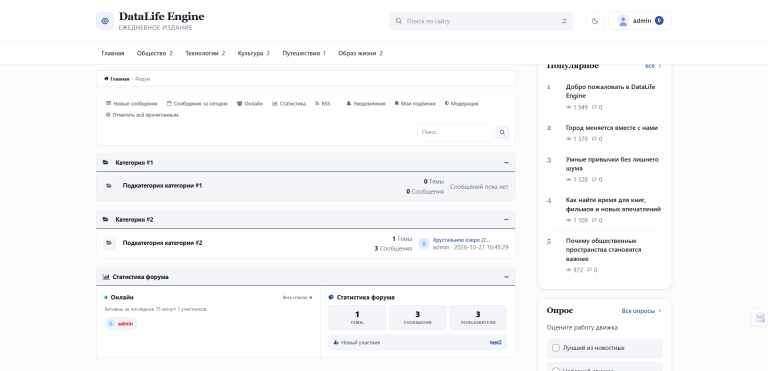
Task: Open Мои подписки bookmarks
Action: 415,104
